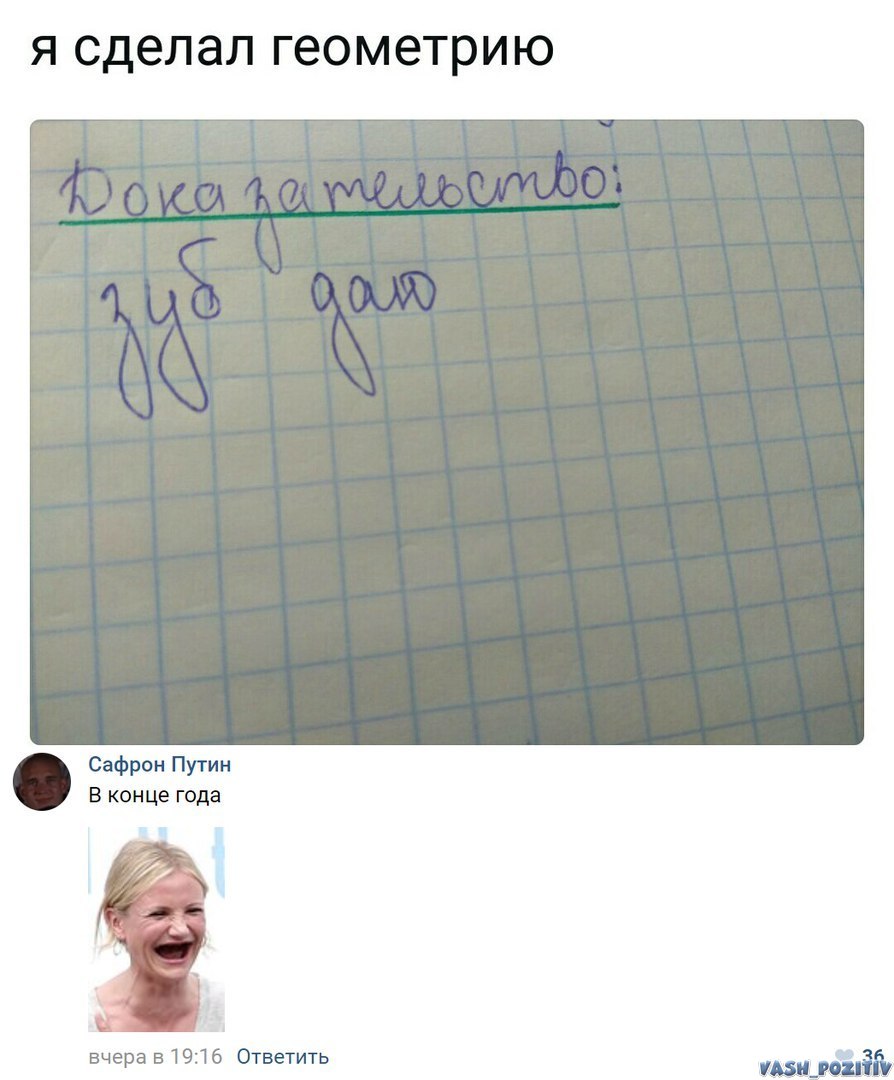Like the comment via the heart icon
Image resolution: width=894 pixels, height=1080 pixels.
pyautogui.click(x=843, y=1055)
